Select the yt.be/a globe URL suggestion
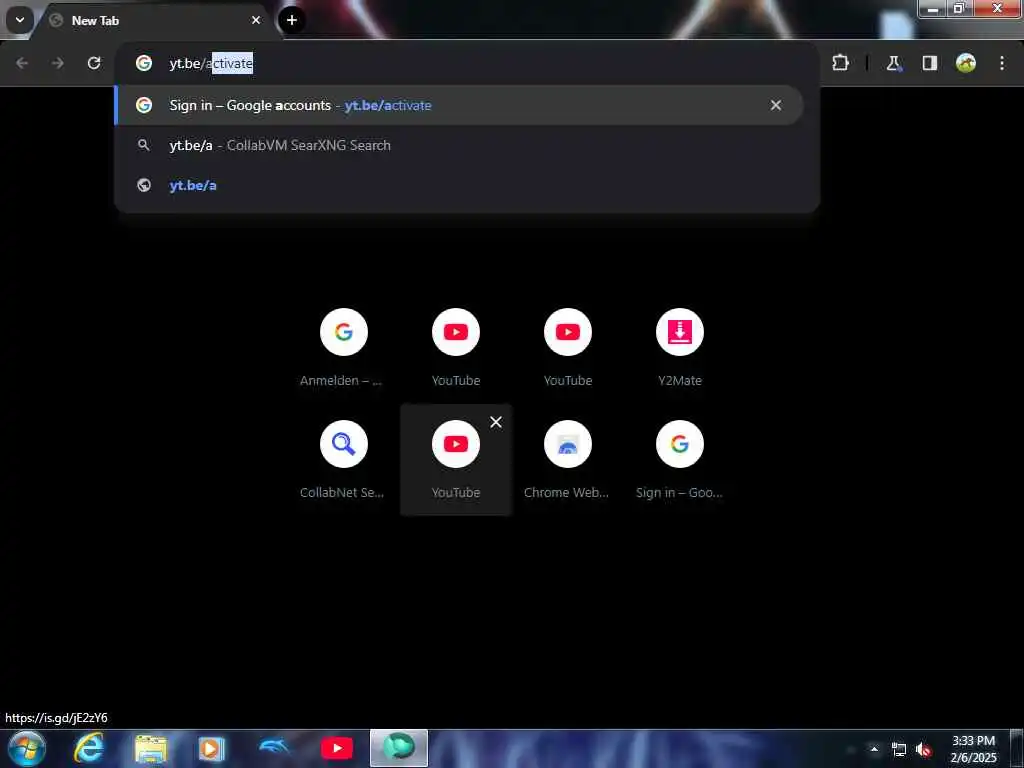 coord(458,185)
